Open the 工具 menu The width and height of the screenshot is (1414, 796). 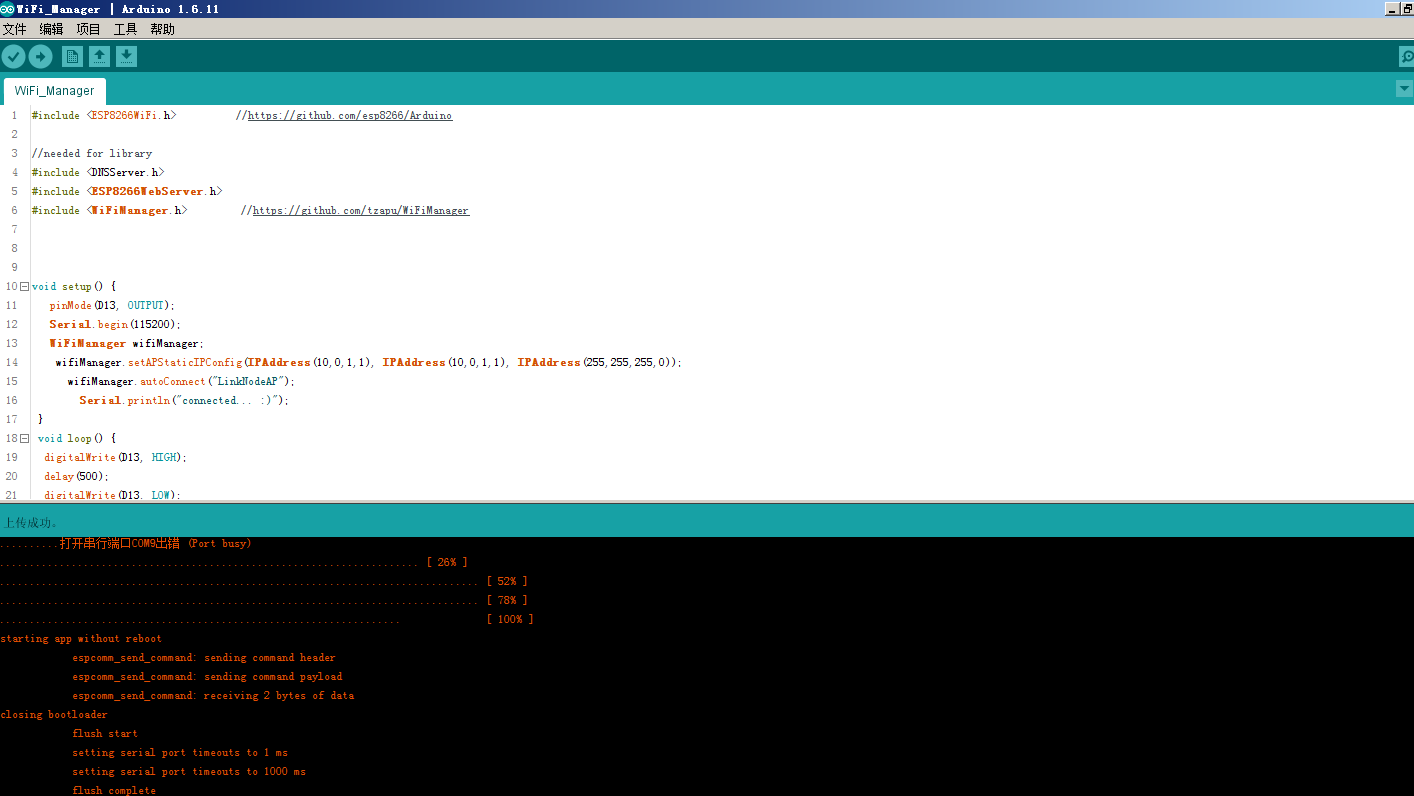pos(125,29)
